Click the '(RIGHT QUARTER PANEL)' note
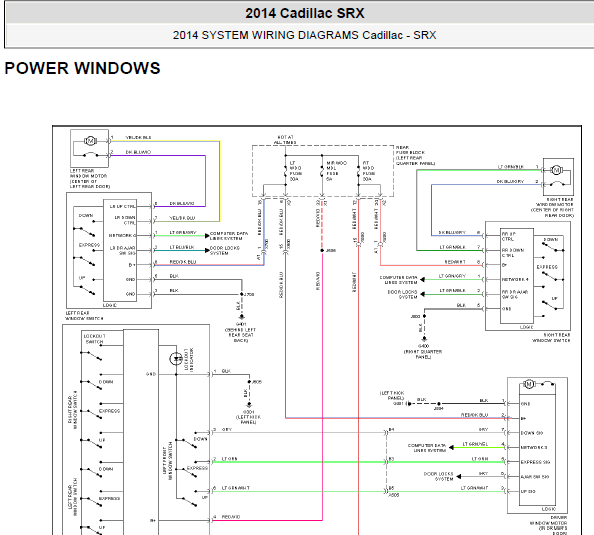Image resolution: width=594 pixels, height=535 pixels. point(423,354)
